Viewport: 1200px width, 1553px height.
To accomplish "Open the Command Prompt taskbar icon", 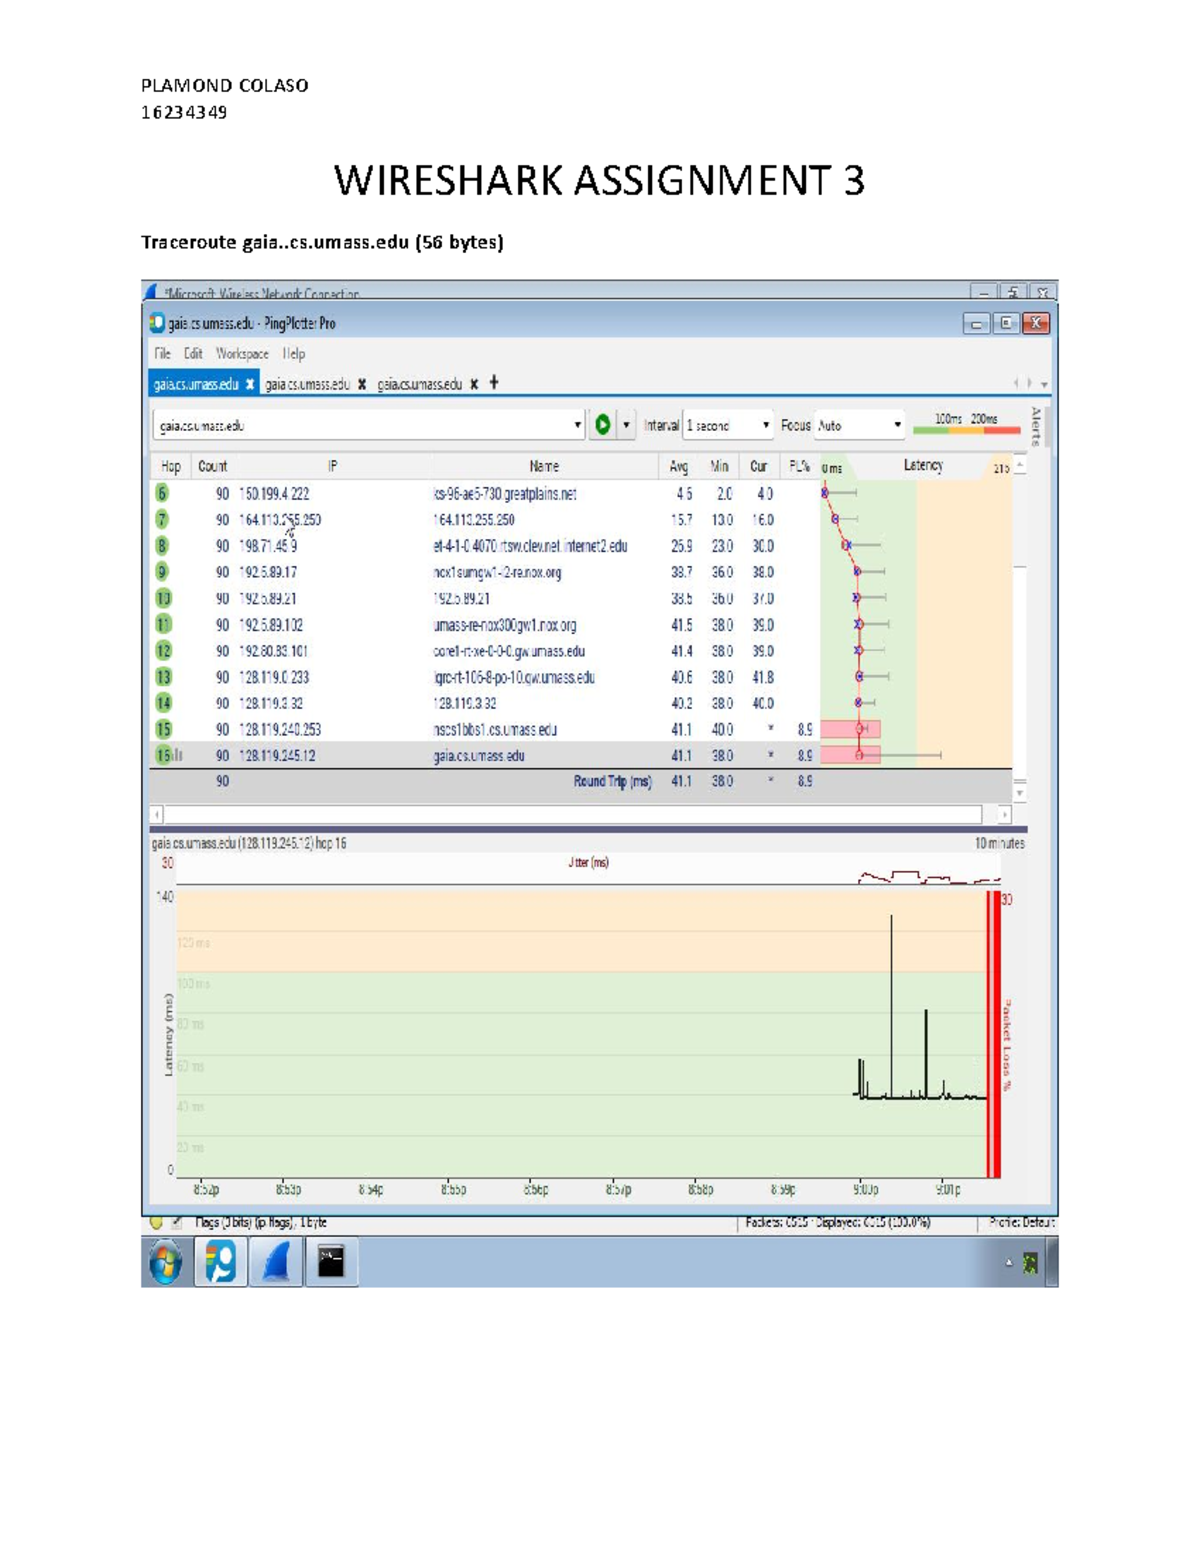I will pos(333,1261).
